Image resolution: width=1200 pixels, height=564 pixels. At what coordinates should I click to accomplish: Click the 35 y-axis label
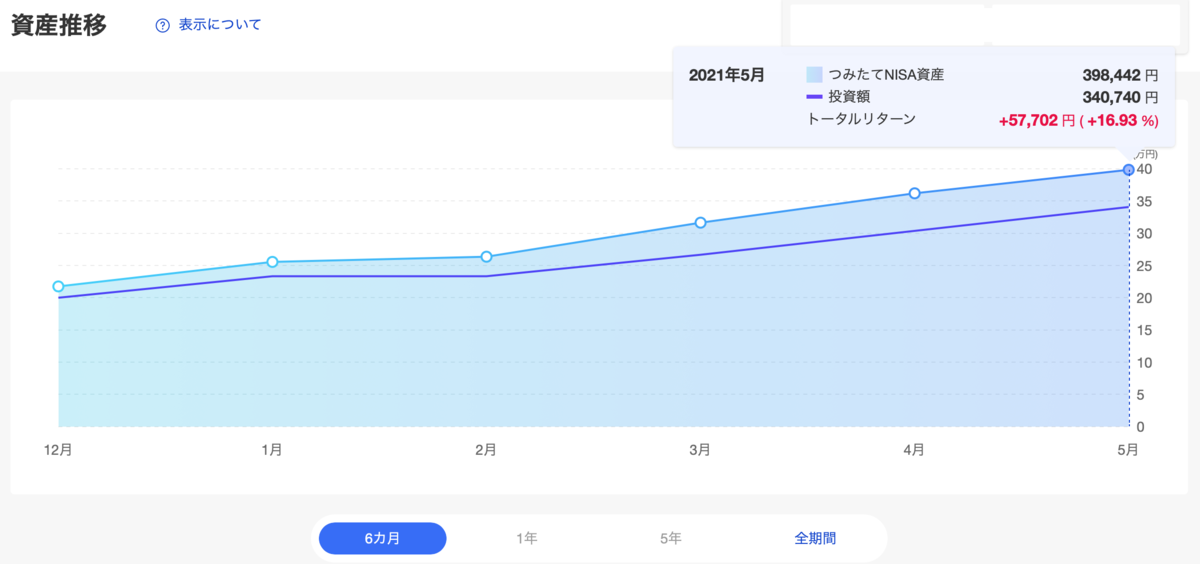[x=1144, y=201]
